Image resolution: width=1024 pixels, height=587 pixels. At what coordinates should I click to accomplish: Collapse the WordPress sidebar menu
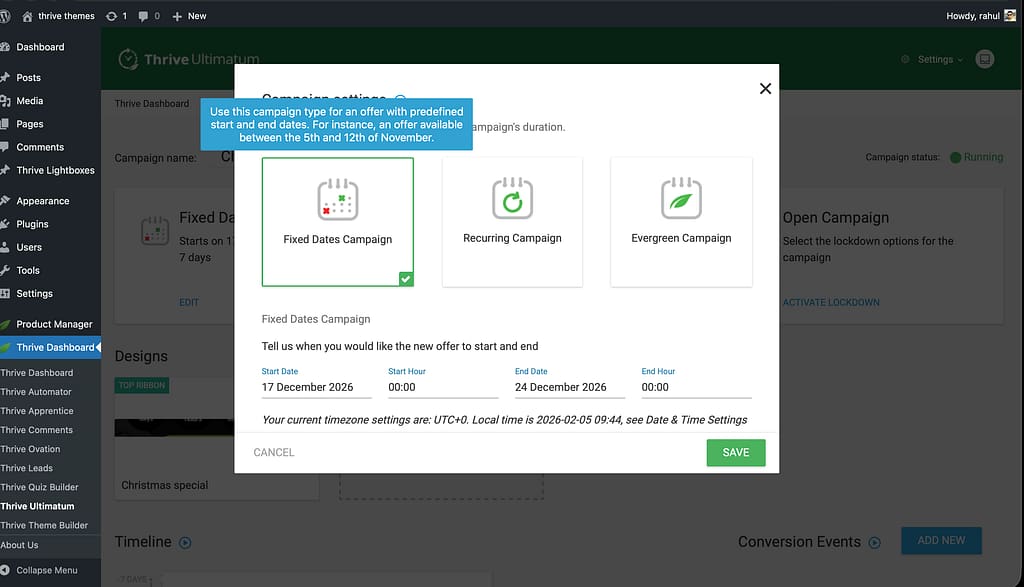[46, 570]
